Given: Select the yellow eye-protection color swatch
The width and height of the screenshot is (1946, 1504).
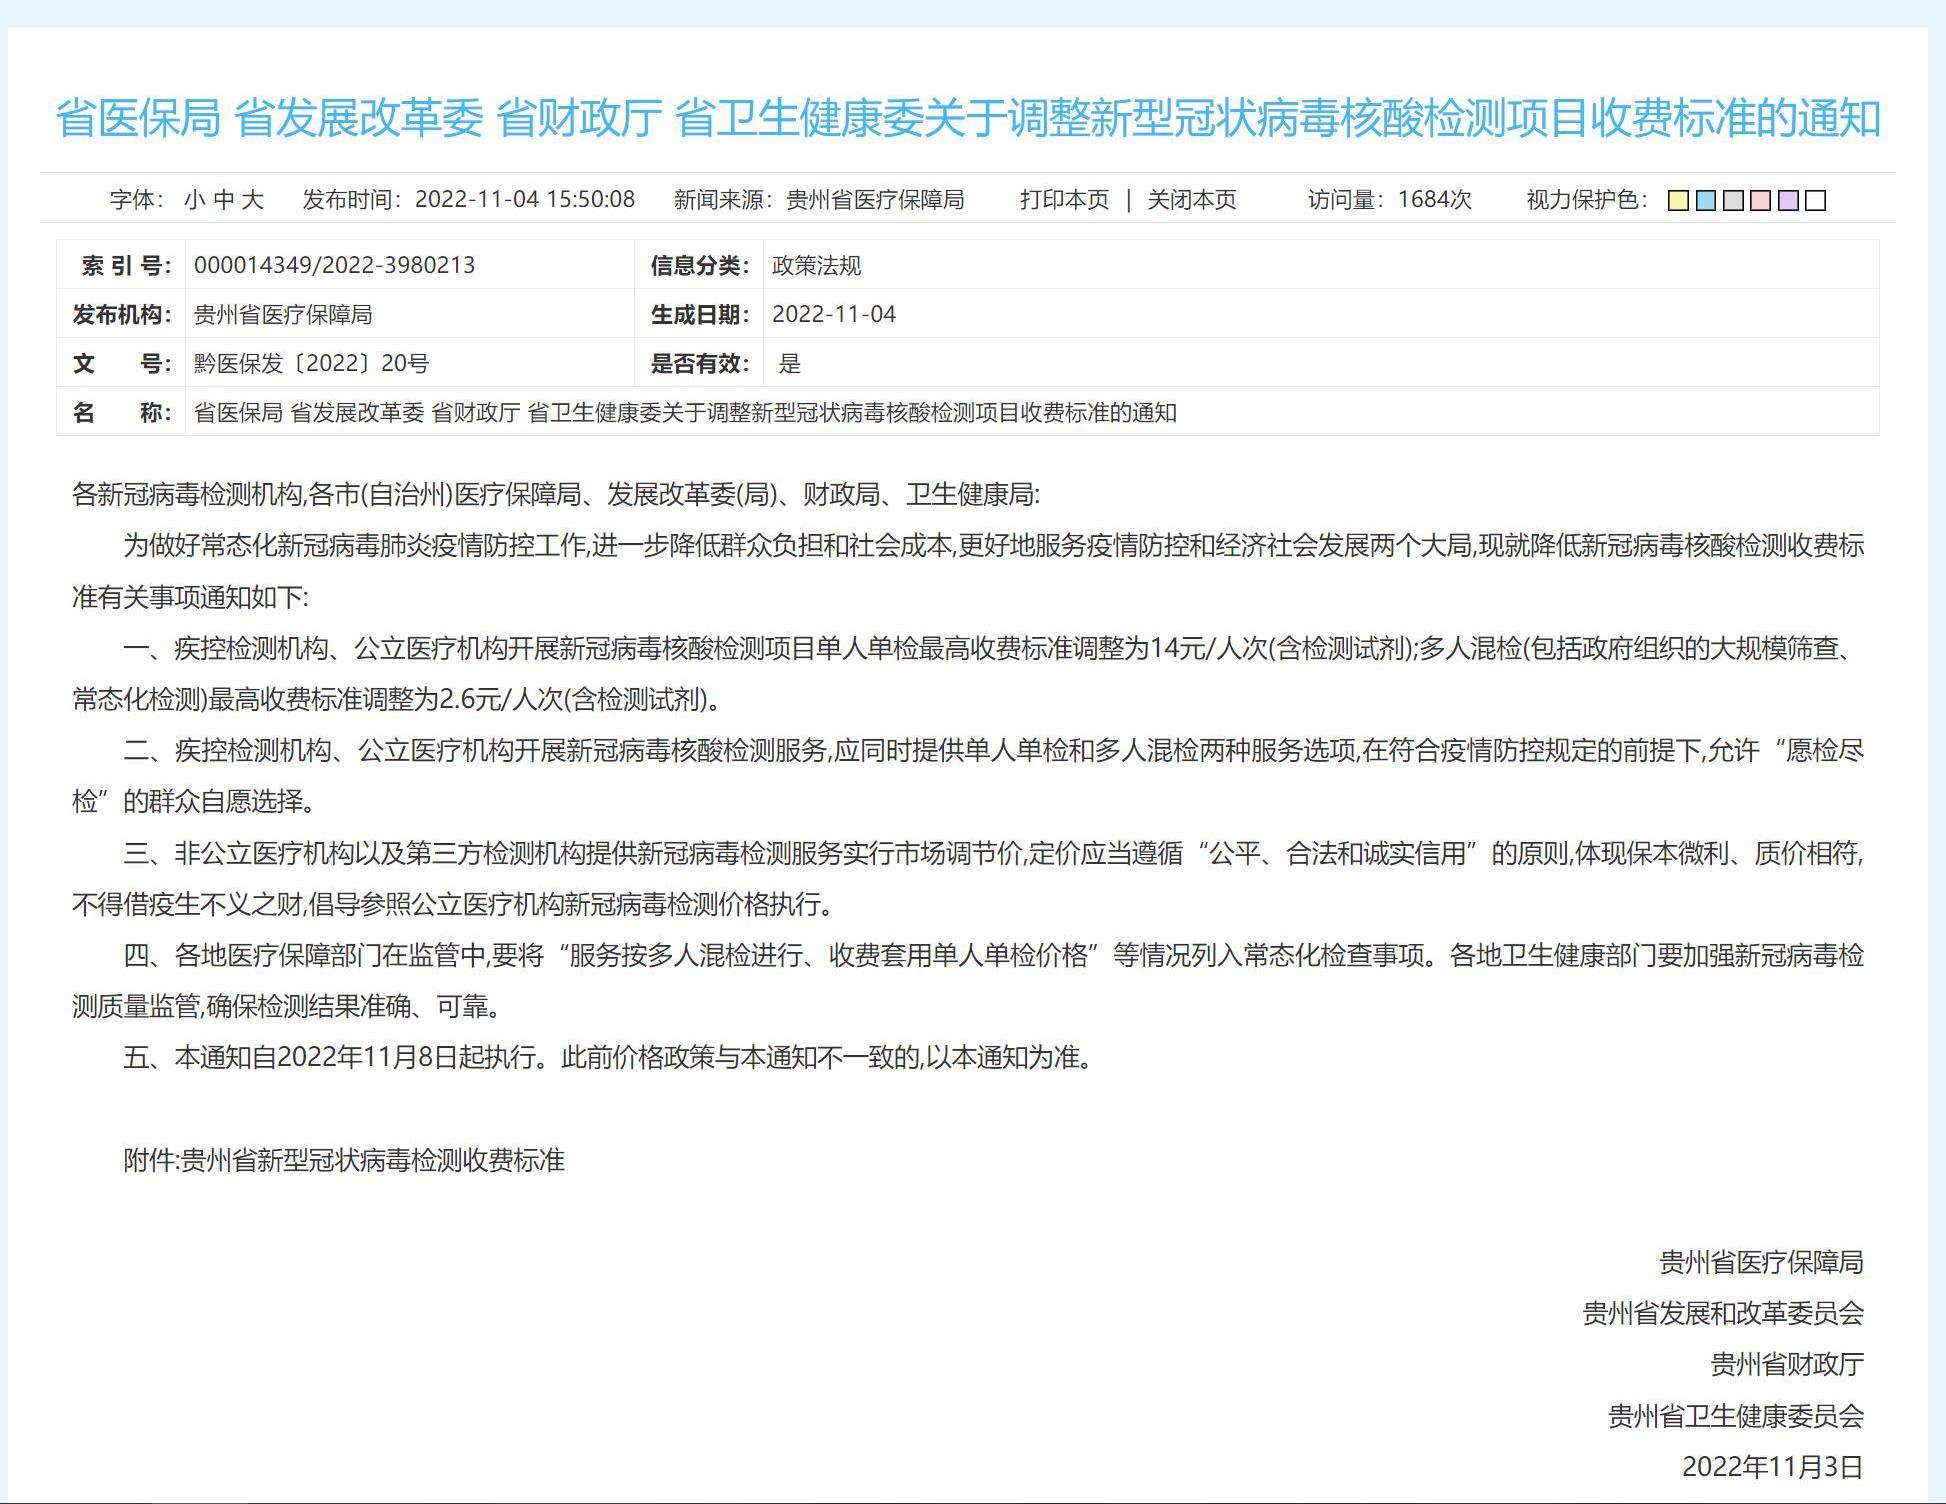Looking at the screenshot, I should (x=1678, y=201).
